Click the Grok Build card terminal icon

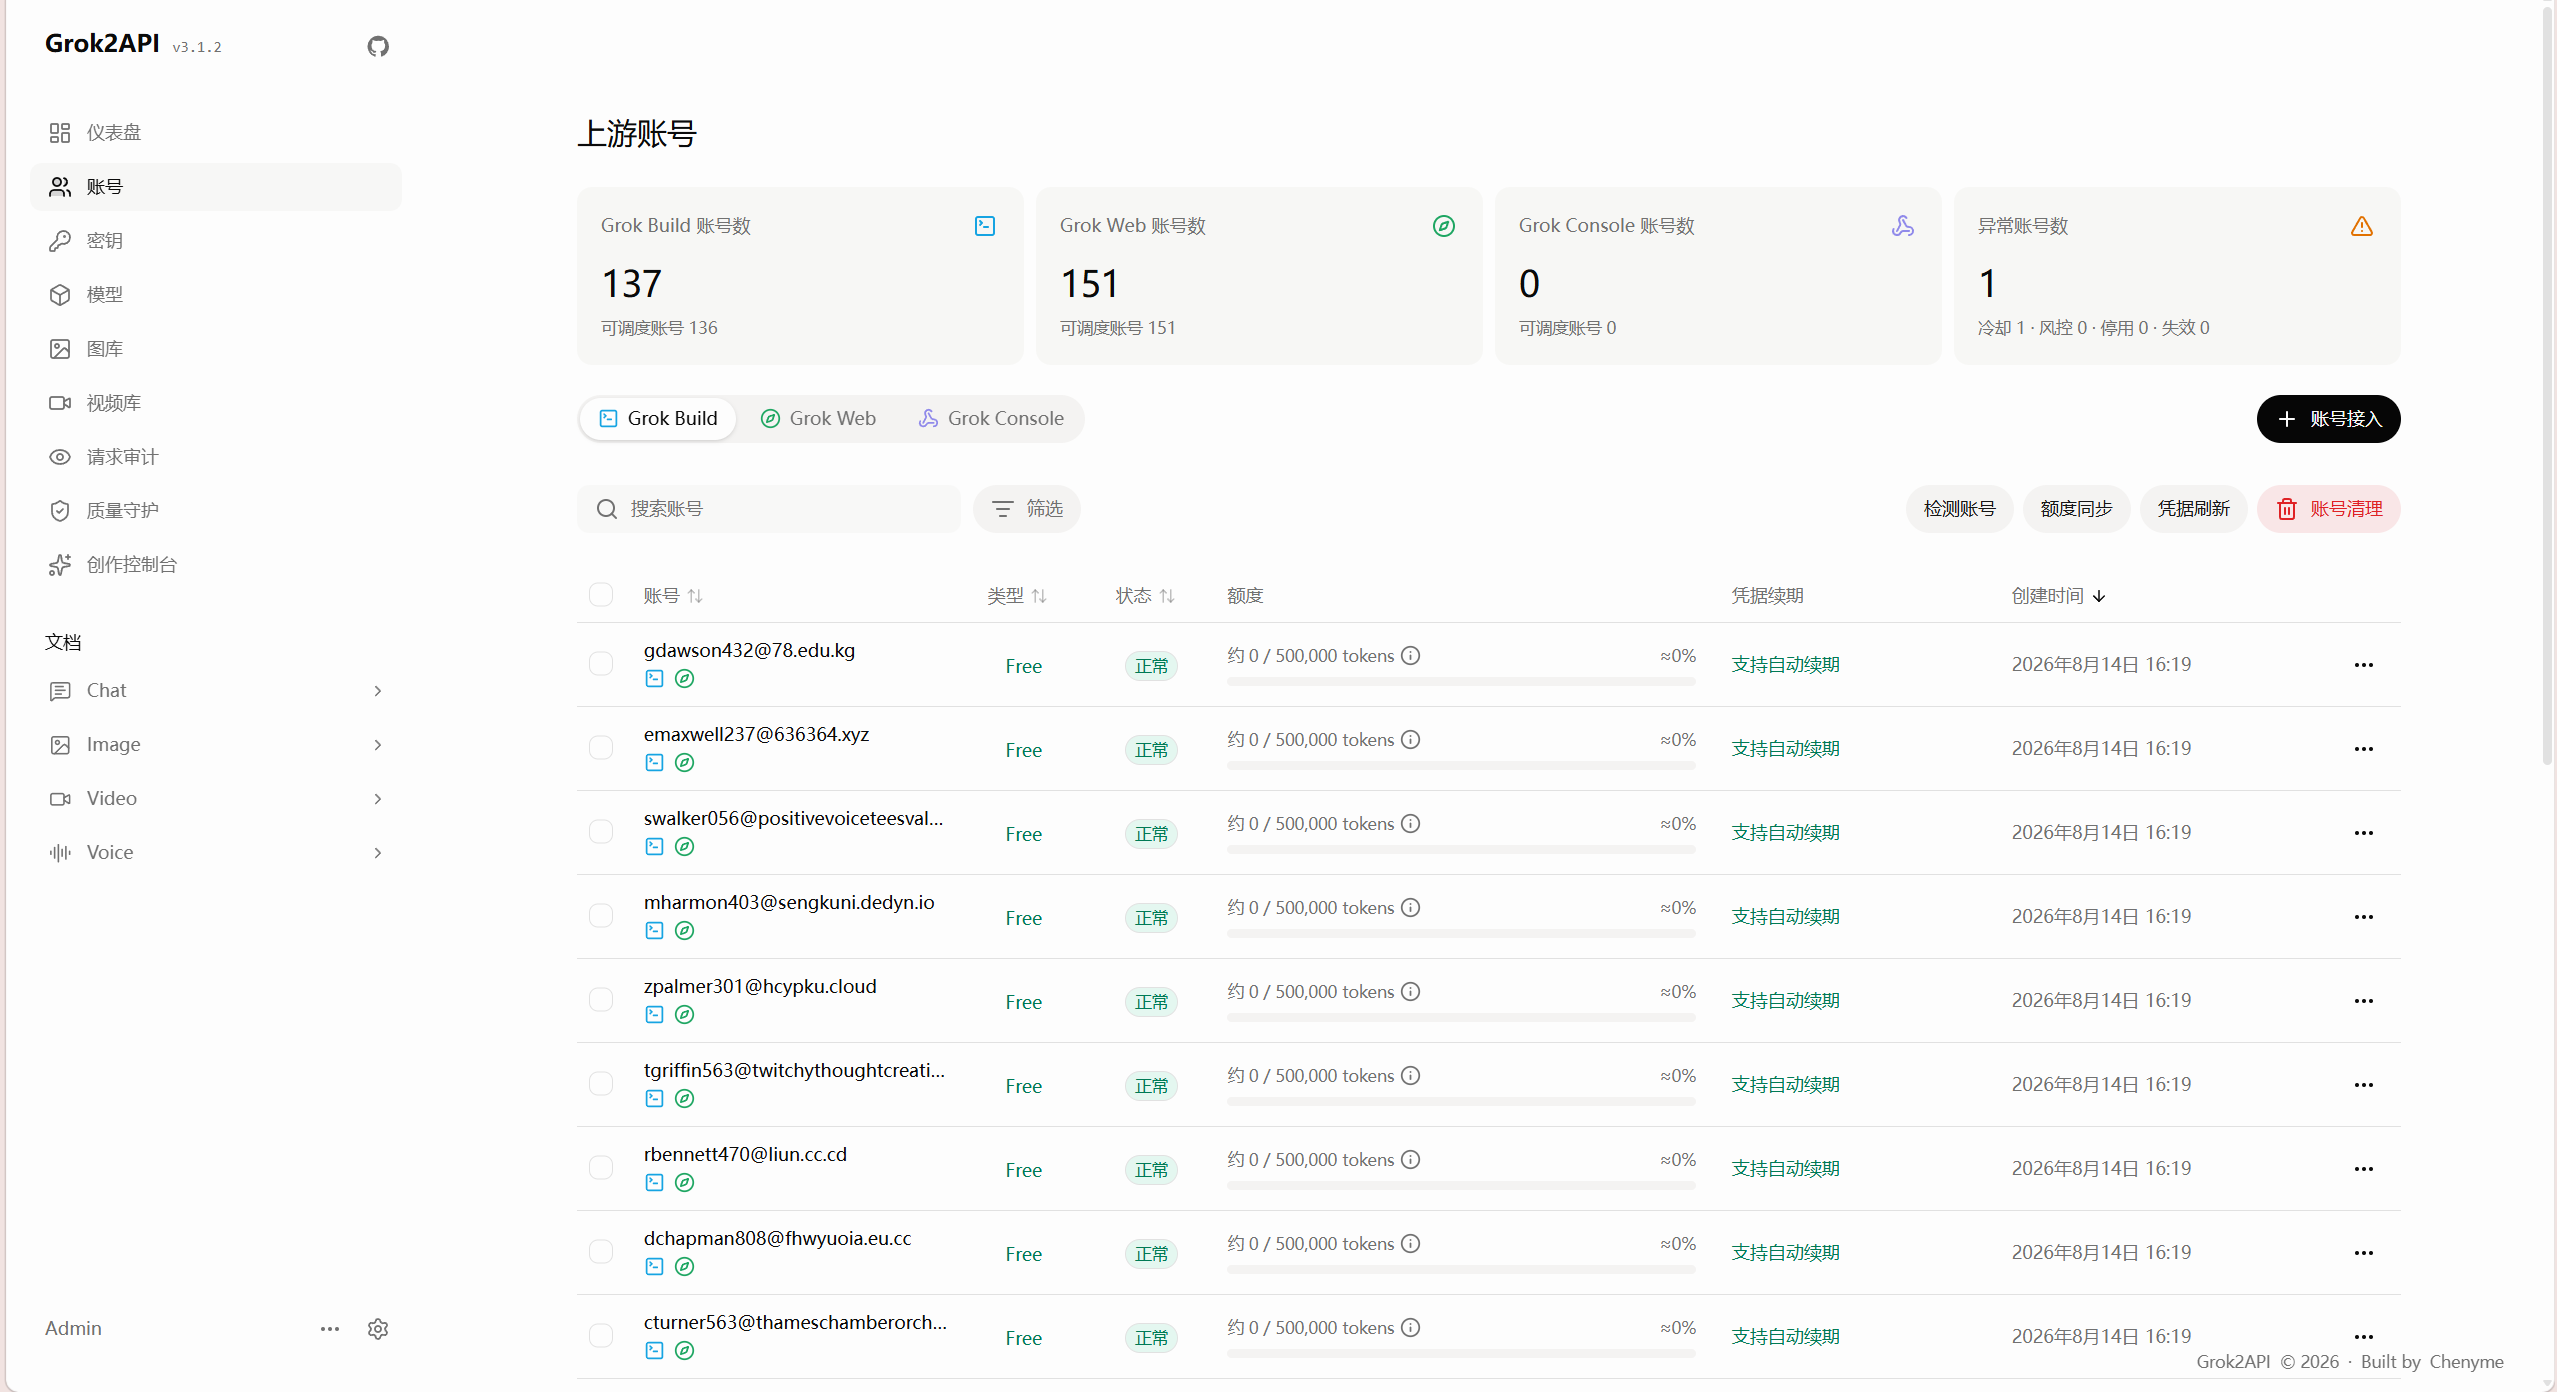tap(985, 226)
